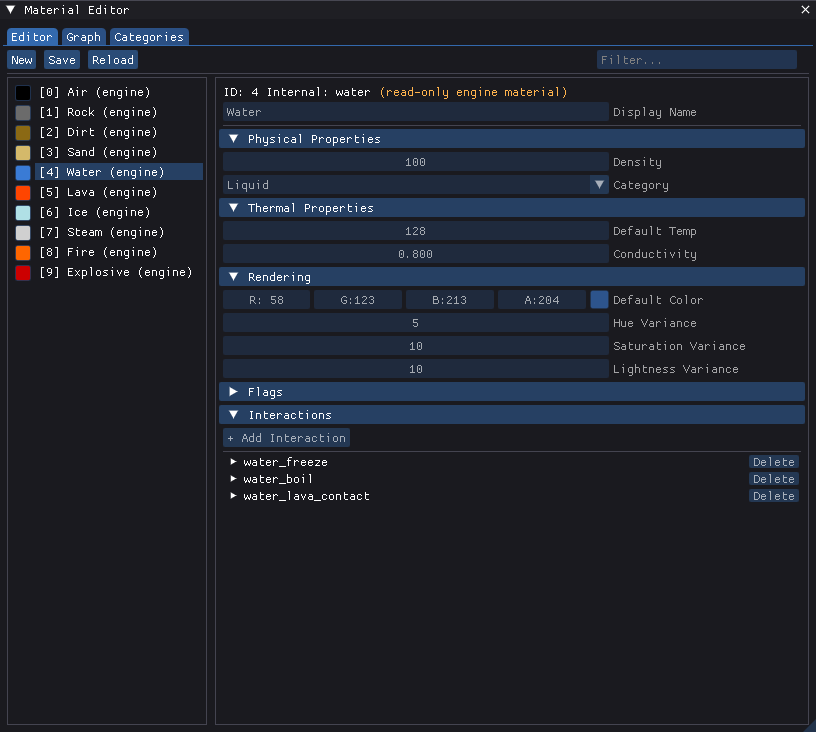Select [5] Lava (engine) material
Image resolution: width=816 pixels, height=732 pixels.
[x=119, y=192]
